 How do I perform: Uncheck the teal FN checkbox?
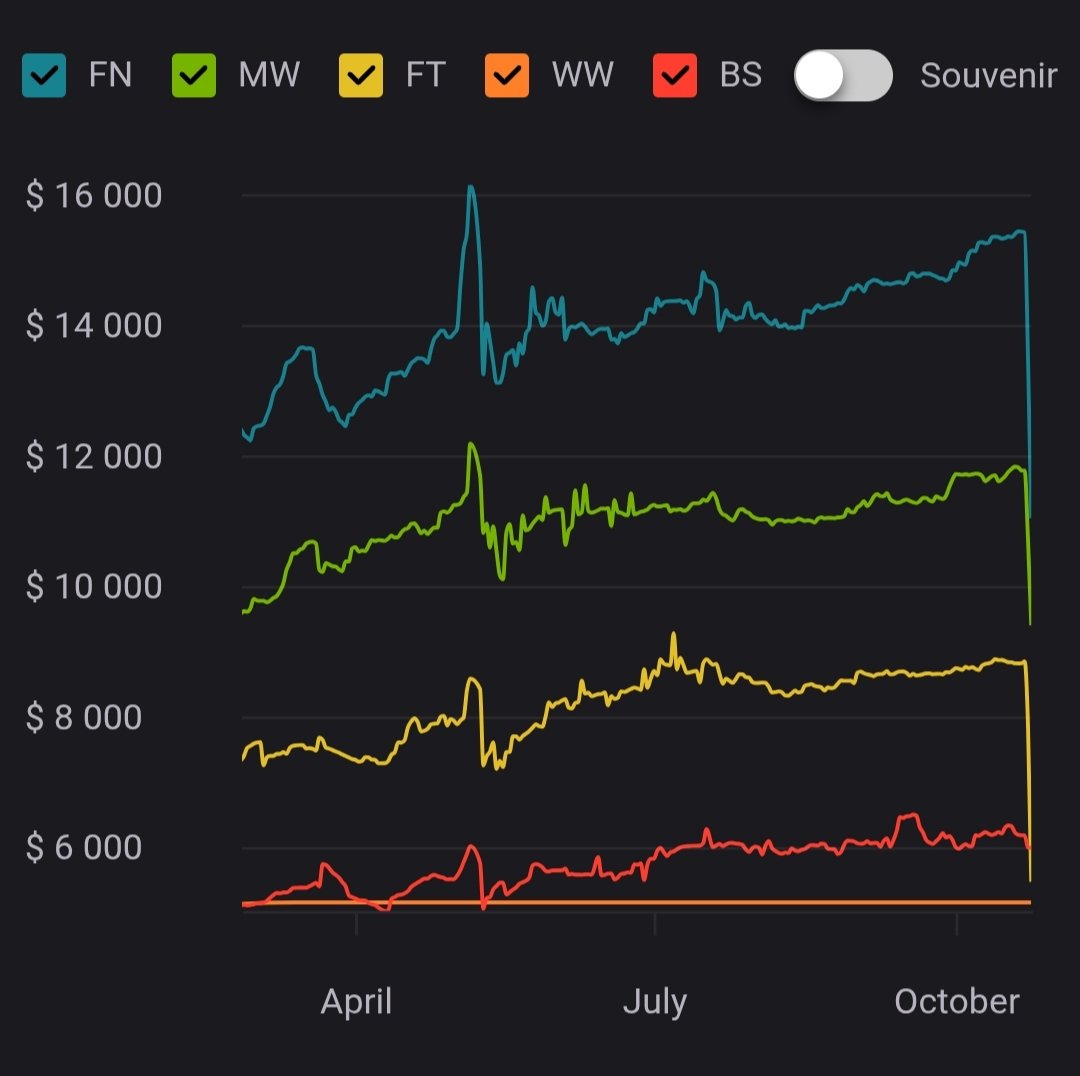pos(44,75)
